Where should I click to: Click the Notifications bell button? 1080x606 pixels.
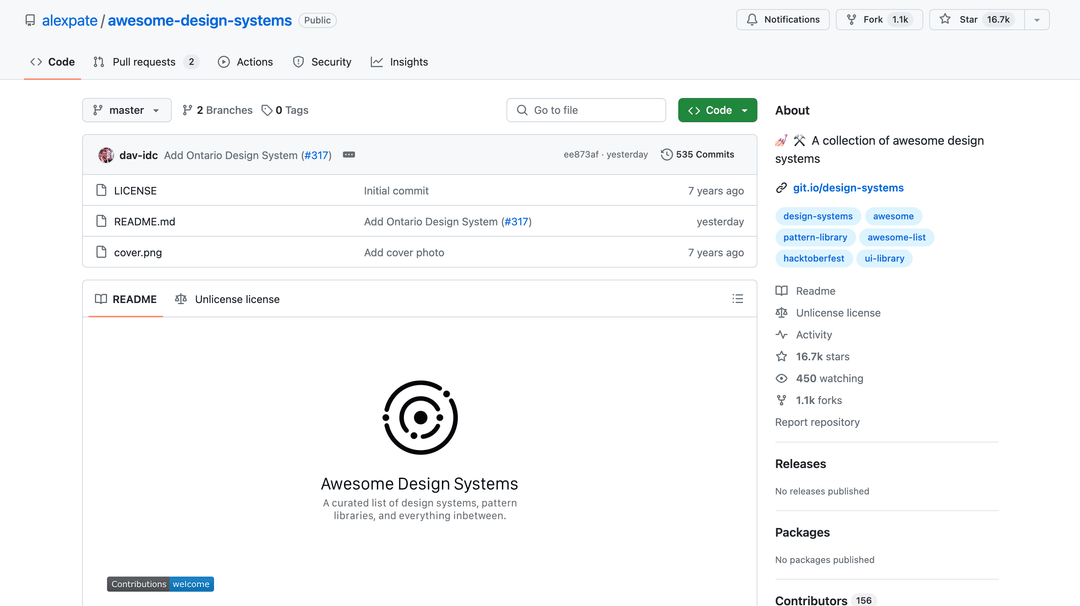[x=783, y=20]
